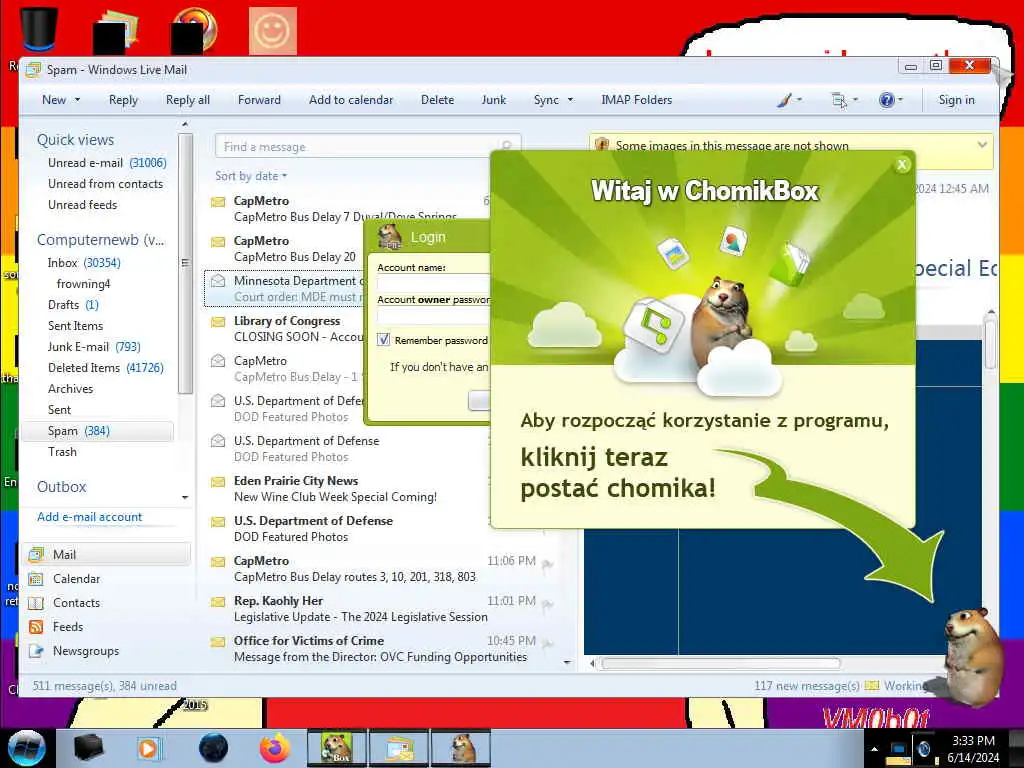The image size is (1024, 768).
Task: Click the hamster mascot in the corner
Action: (972, 656)
